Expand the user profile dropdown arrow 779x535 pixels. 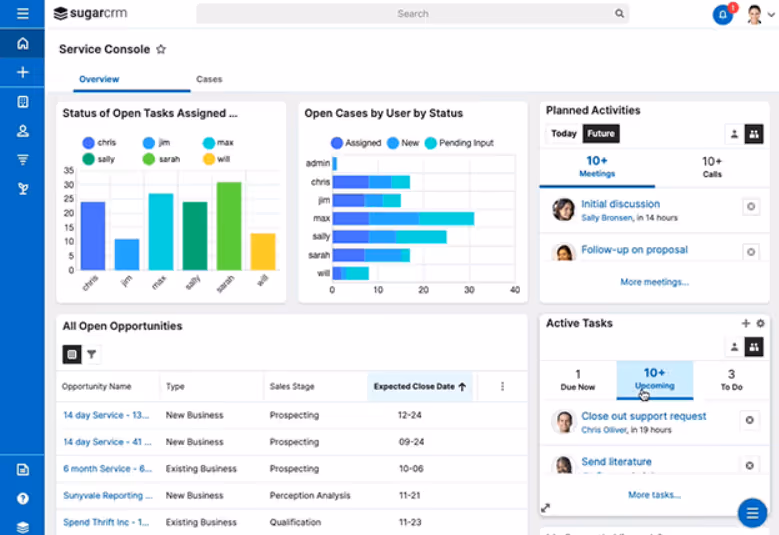click(x=771, y=15)
